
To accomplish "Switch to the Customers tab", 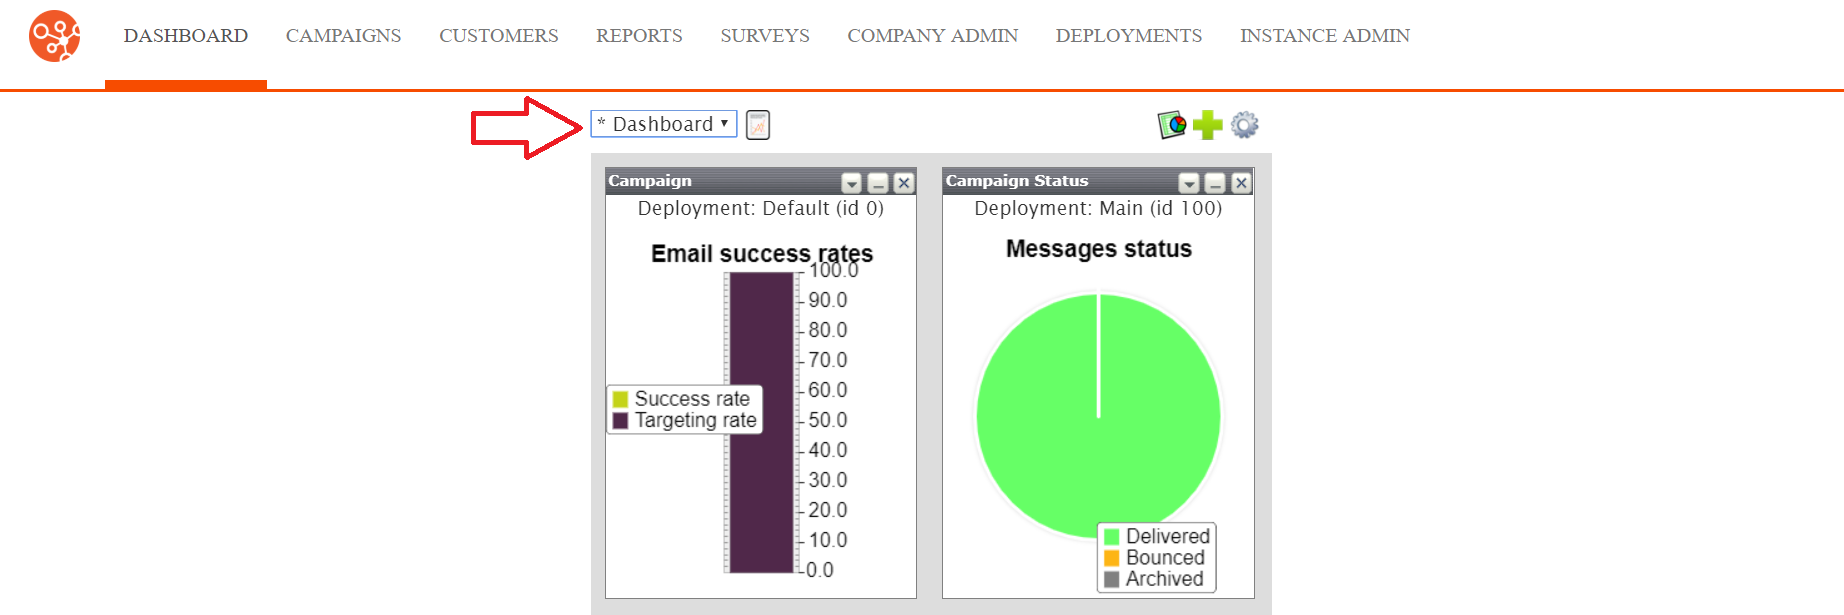I will (498, 36).
